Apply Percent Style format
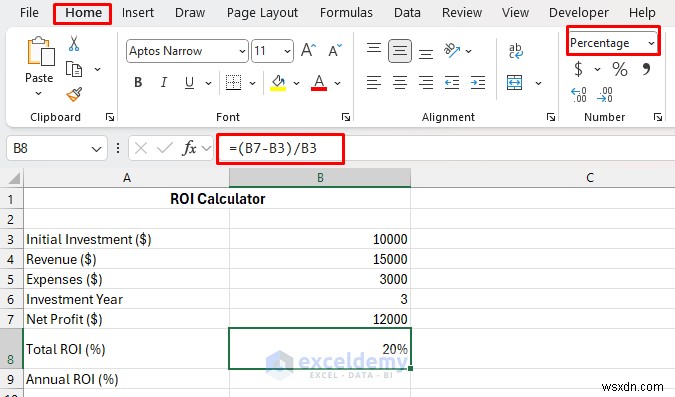The image size is (675, 397). tap(620, 69)
